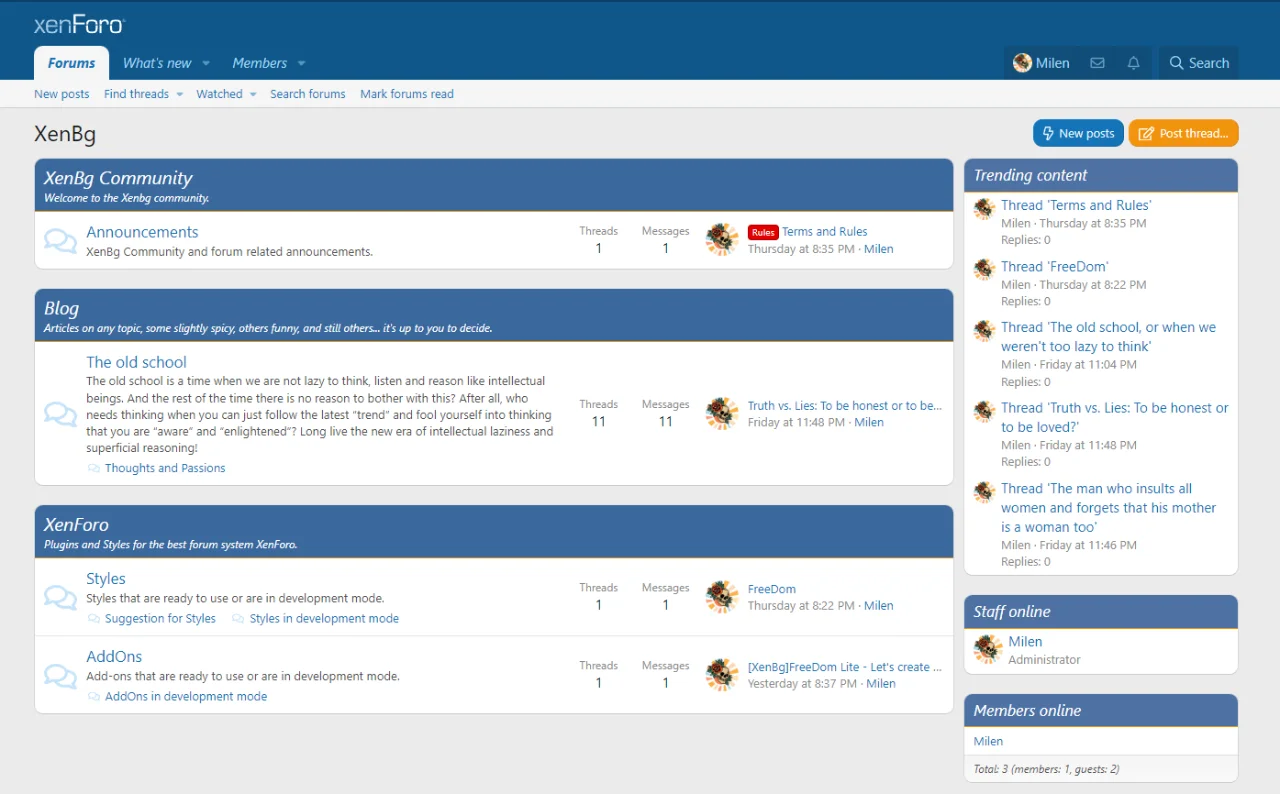Click the xenForo logo
The height and width of the screenshot is (794, 1280).
coord(79,25)
